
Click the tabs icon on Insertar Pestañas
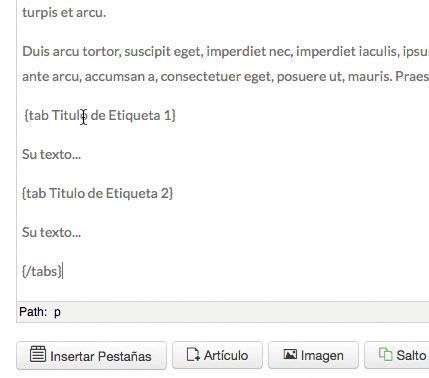point(38,354)
